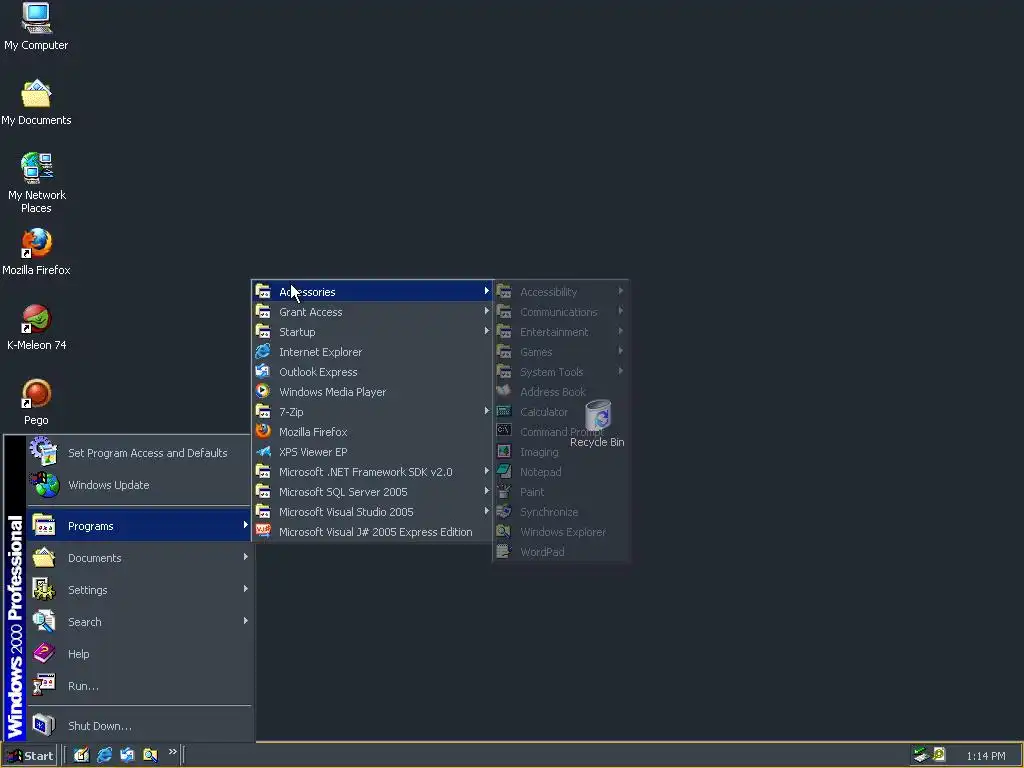Choose Shut Down... in the Start menu
Screen dimensions: 1024x768
[x=139, y=726]
